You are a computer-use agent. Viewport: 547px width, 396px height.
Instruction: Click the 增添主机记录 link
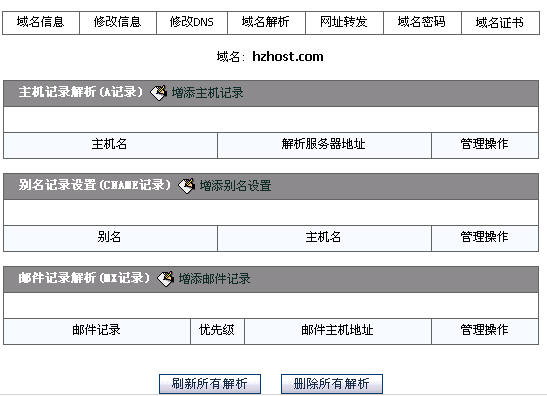208,93
